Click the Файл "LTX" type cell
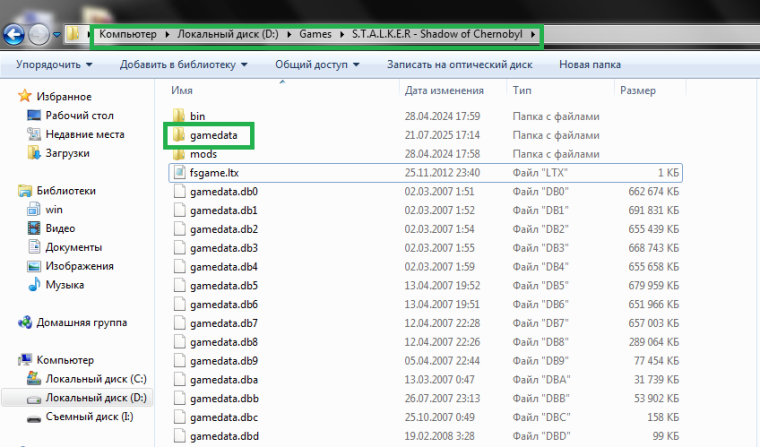 [x=540, y=173]
